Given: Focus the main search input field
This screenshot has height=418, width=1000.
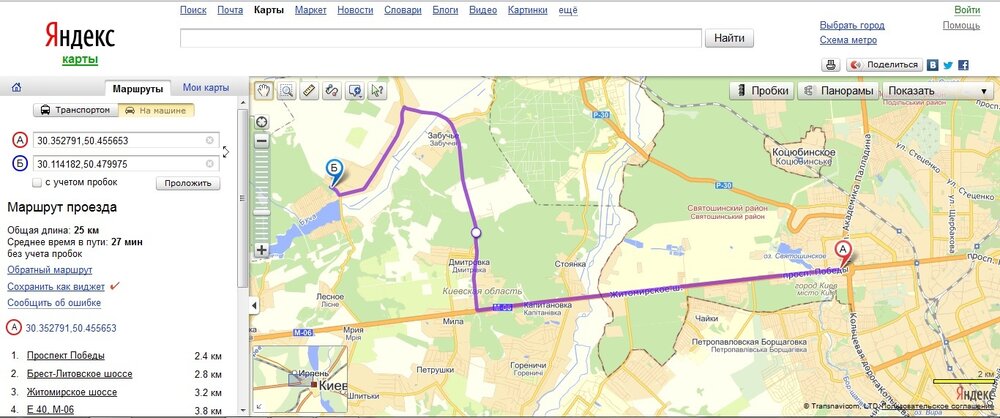Looking at the screenshot, I should pos(441,38).
